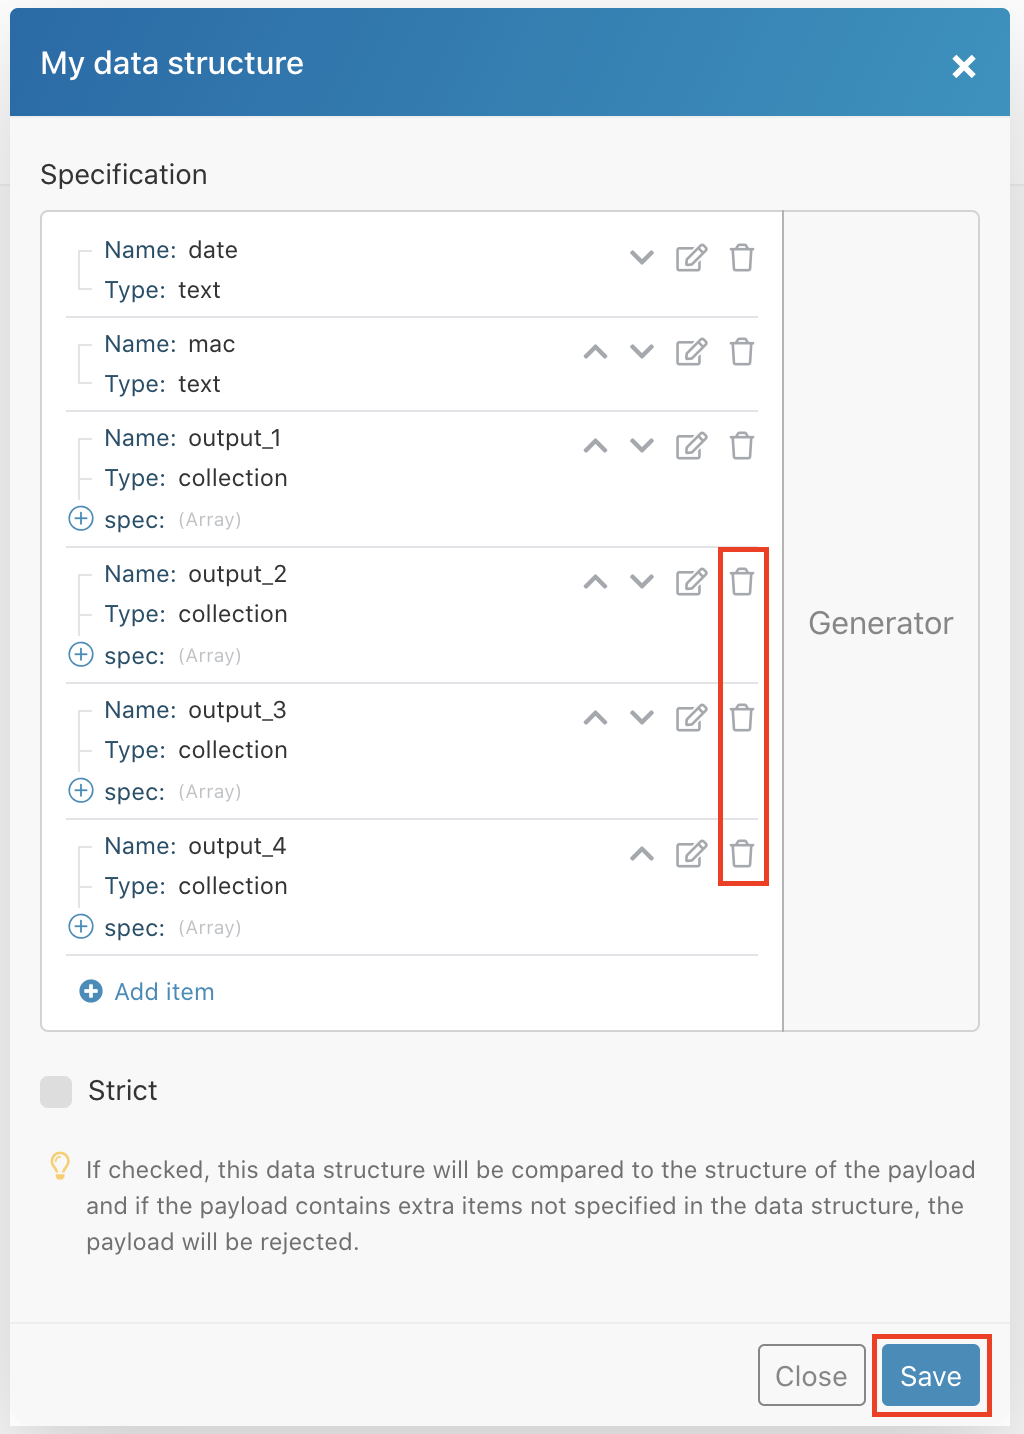Move output_1 up
1024x1434 pixels.
(596, 445)
